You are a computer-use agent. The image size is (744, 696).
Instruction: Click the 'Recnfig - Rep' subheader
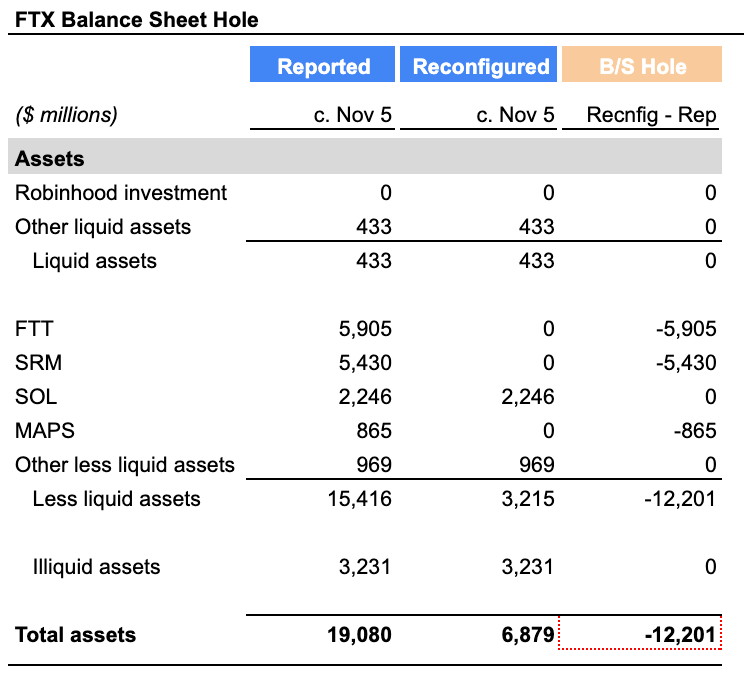pos(651,115)
